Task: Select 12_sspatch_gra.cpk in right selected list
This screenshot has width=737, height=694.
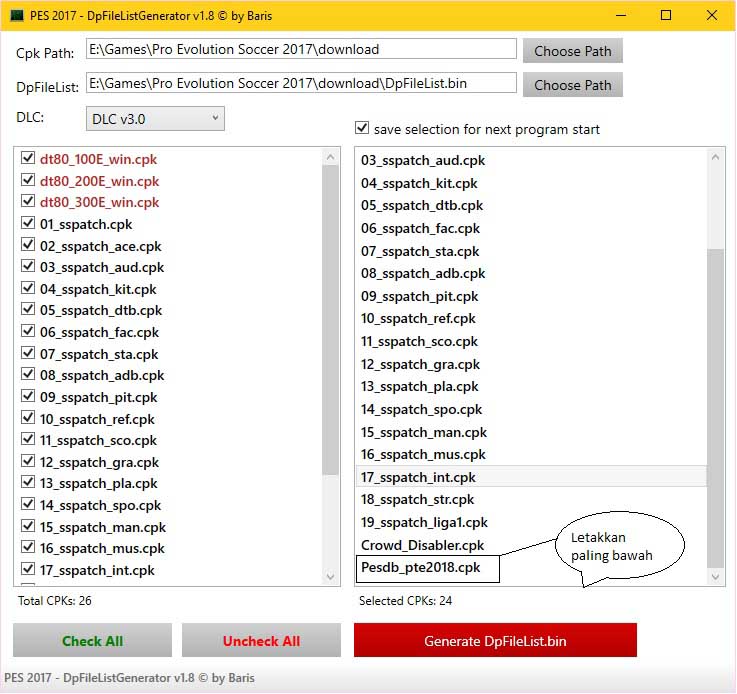Action: pos(531,364)
